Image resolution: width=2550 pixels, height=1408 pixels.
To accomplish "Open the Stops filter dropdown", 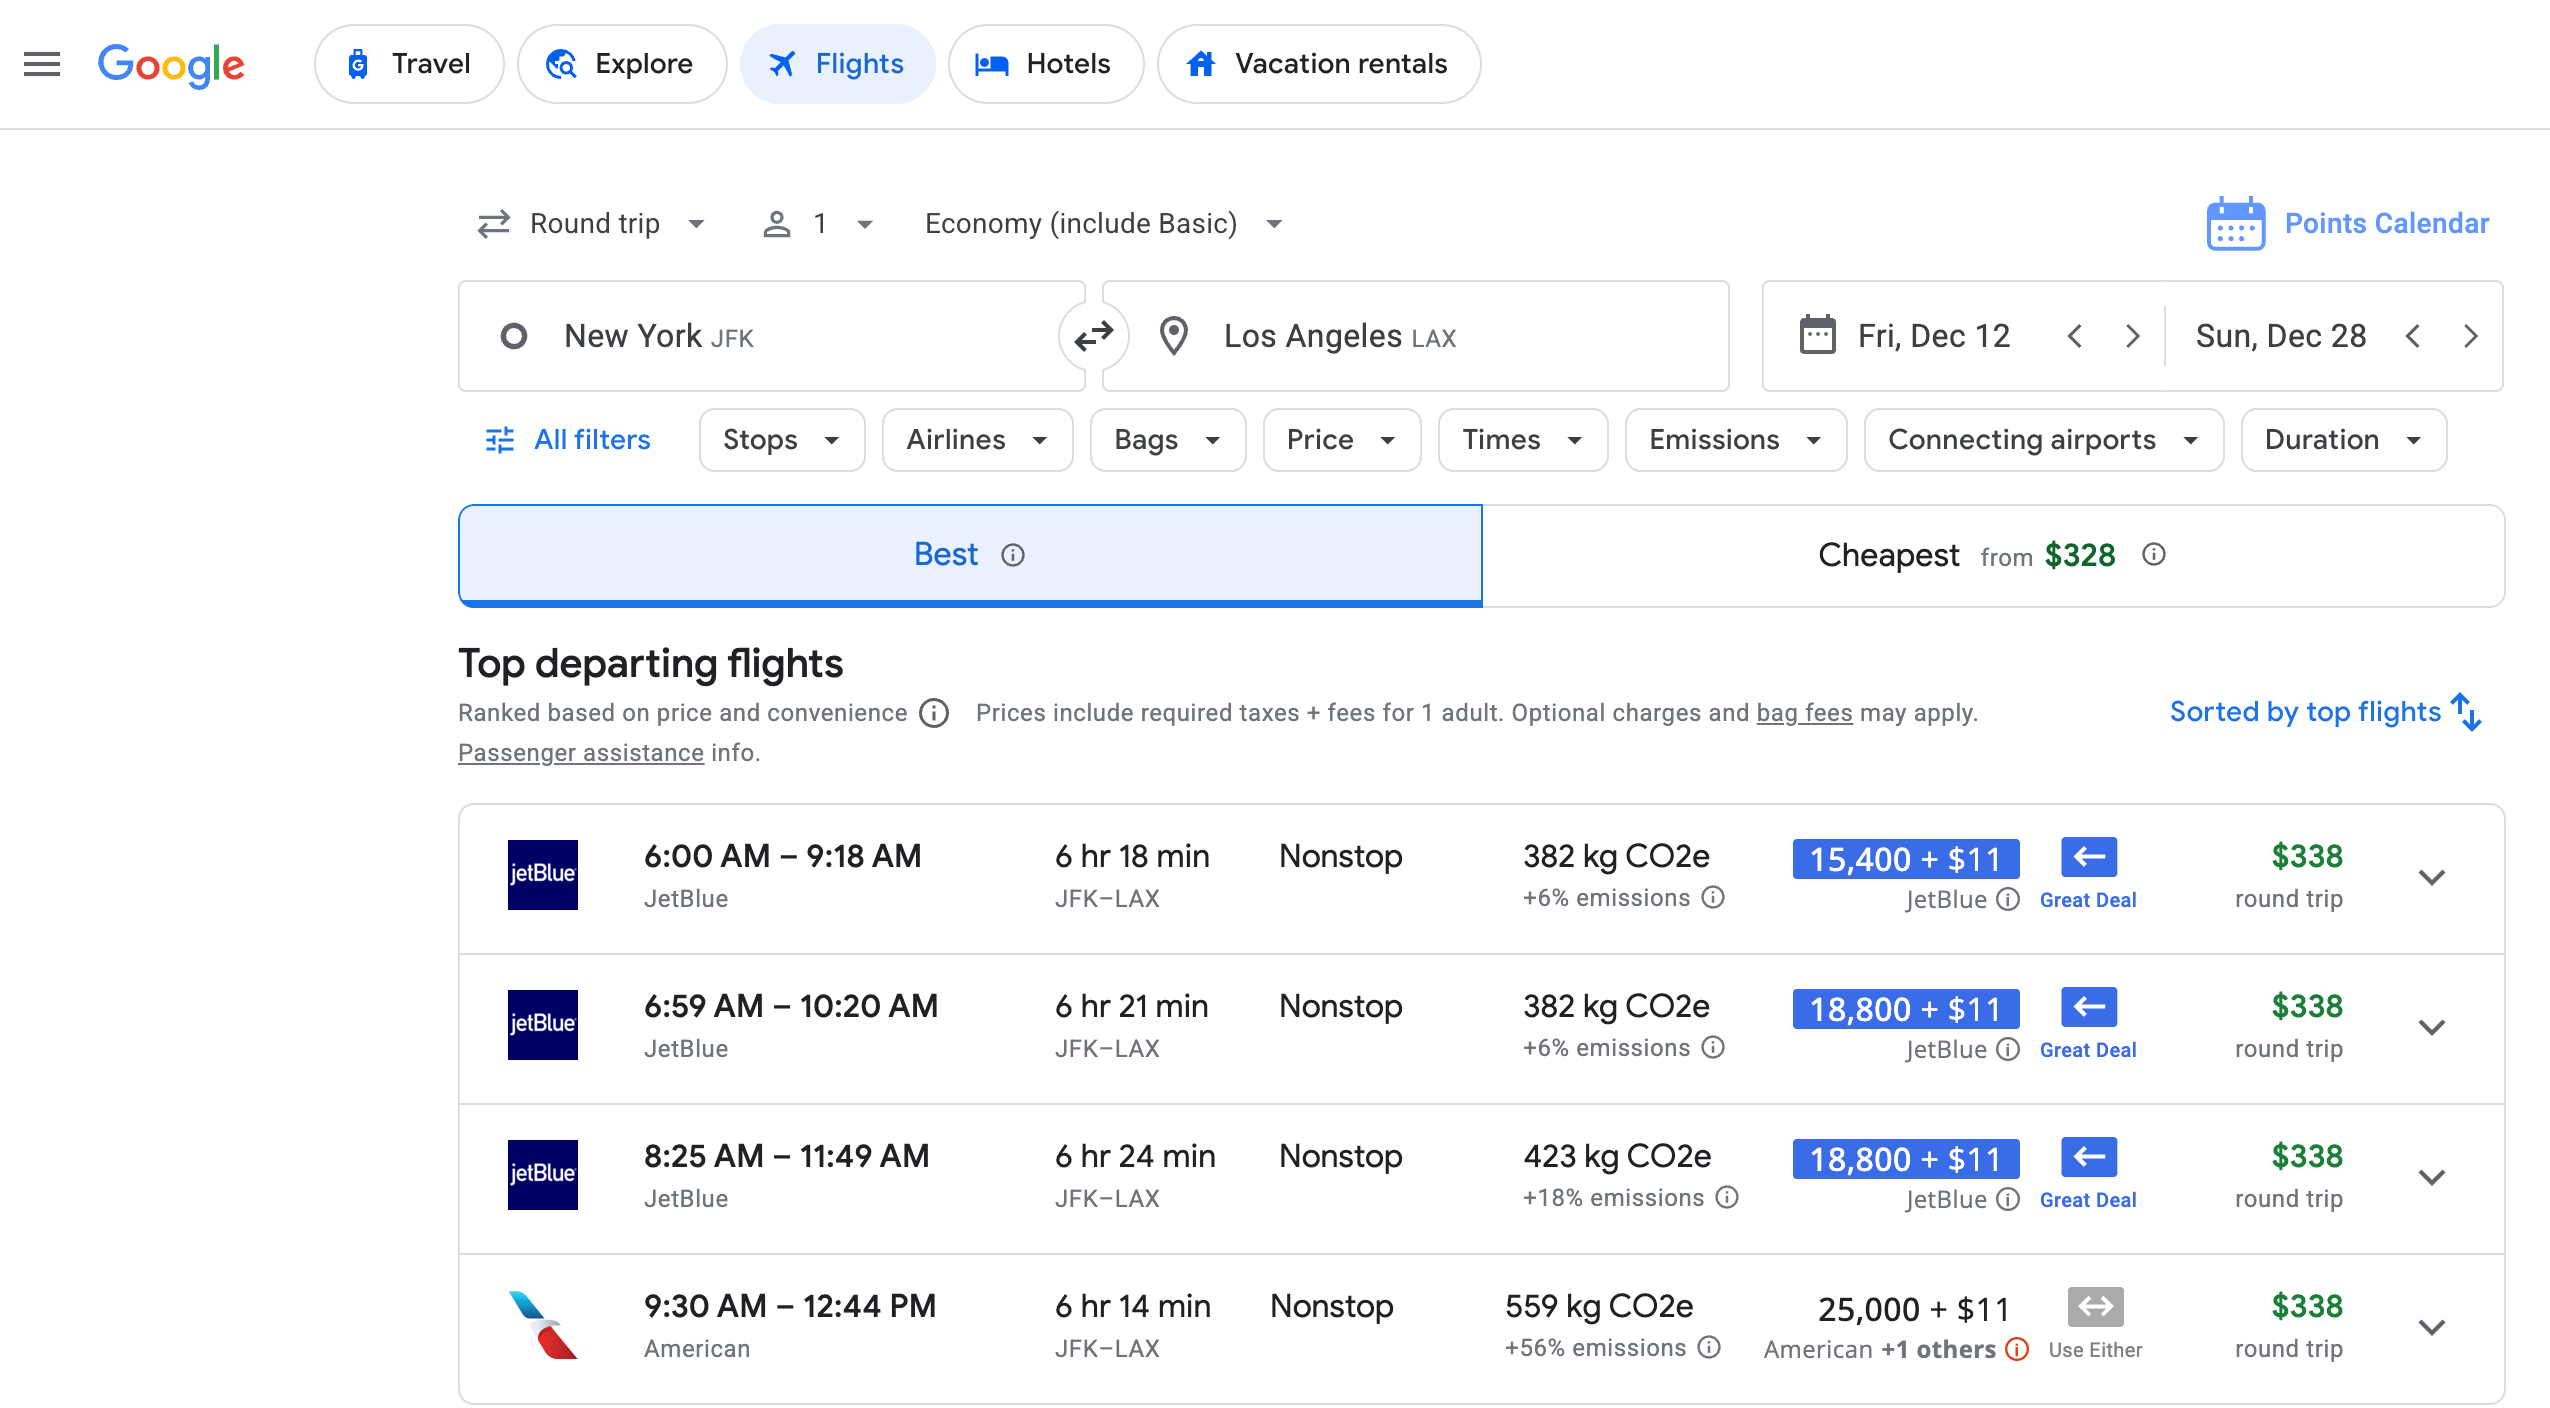I will click(781, 440).
